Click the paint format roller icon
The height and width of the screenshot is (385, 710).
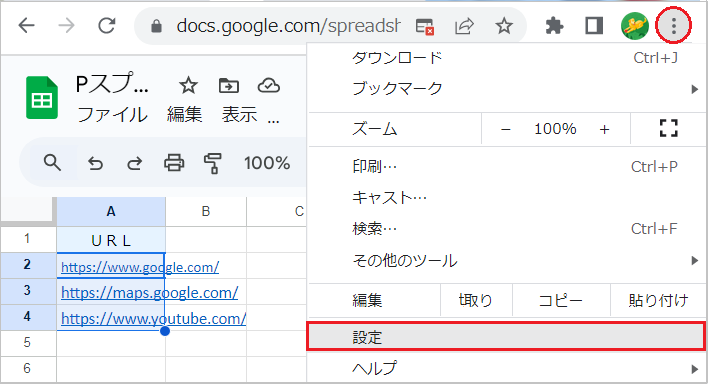pyautogui.click(x=213, y=163)
